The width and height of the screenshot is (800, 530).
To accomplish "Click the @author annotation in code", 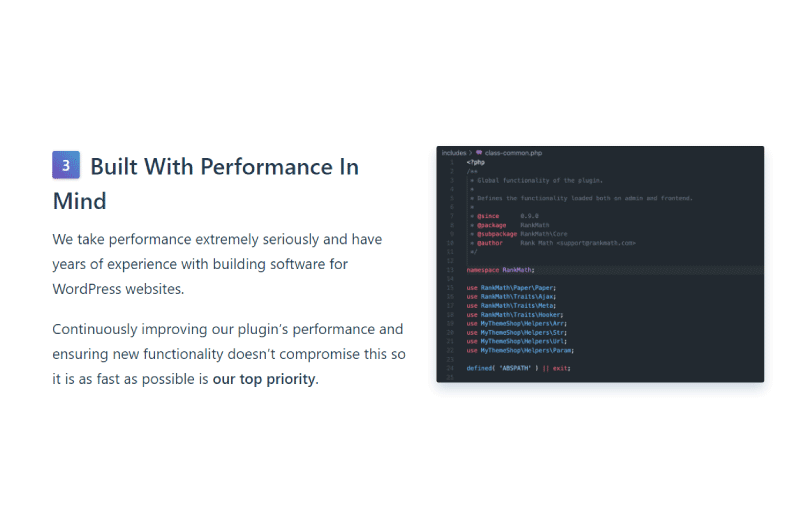I will tap(490, 243).
